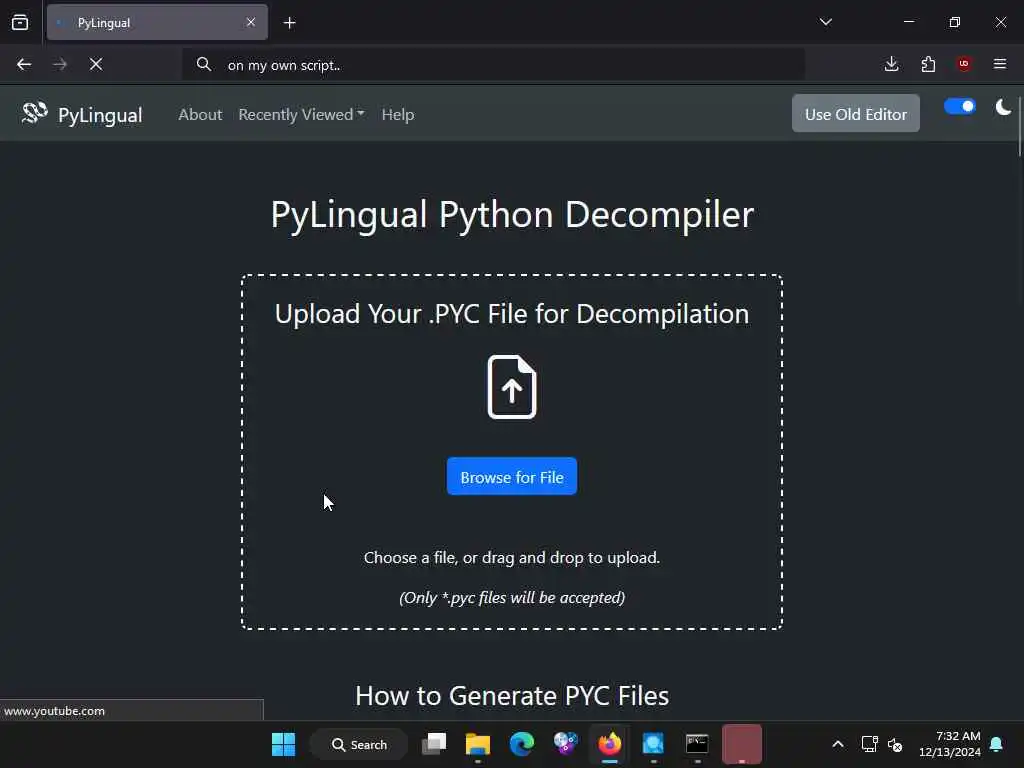Click Browse for File button

click(512, 477)
